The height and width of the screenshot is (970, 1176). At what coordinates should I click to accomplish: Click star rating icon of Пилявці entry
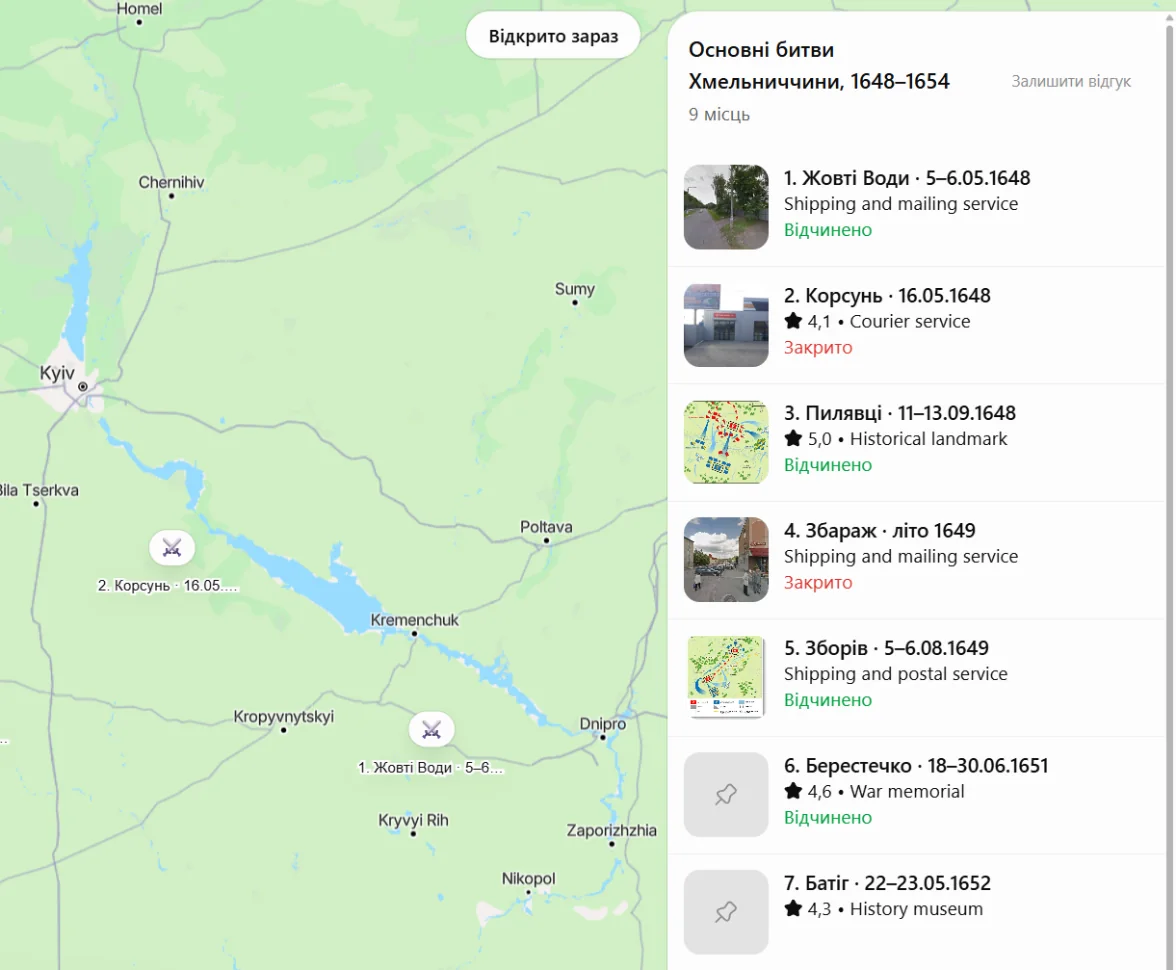click(x=794, y=438)
